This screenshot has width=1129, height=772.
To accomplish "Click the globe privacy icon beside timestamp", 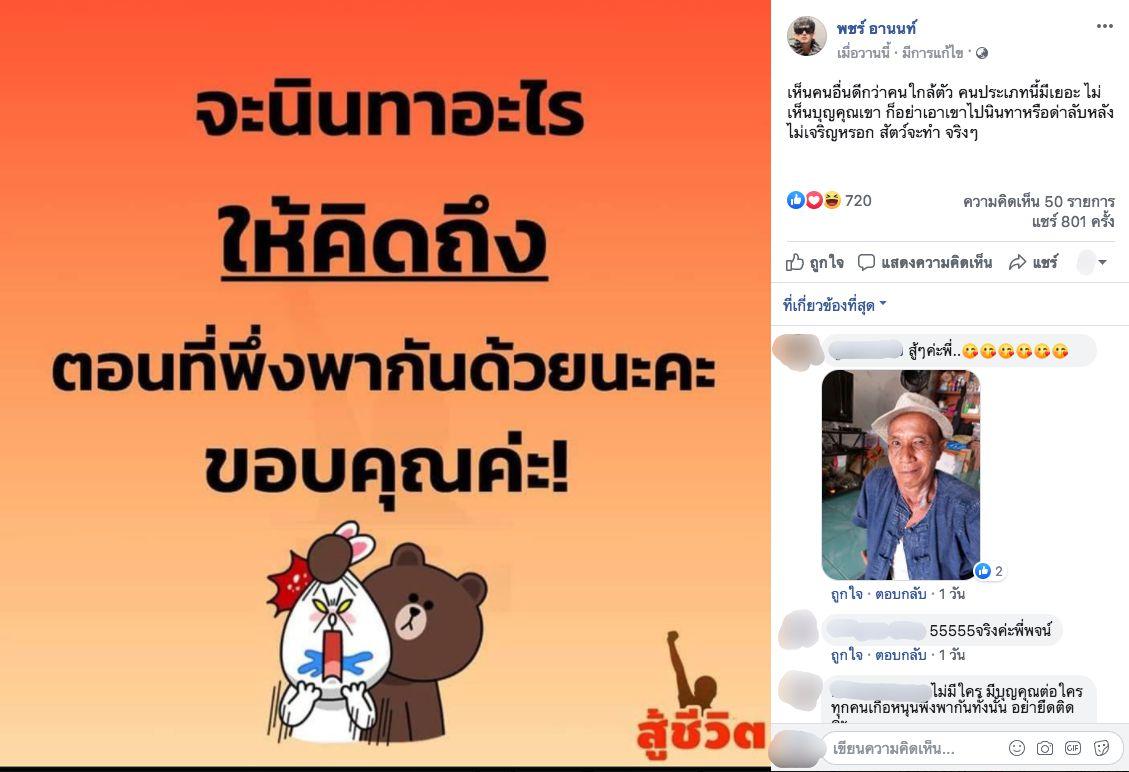I will click(x=981, y=53).
